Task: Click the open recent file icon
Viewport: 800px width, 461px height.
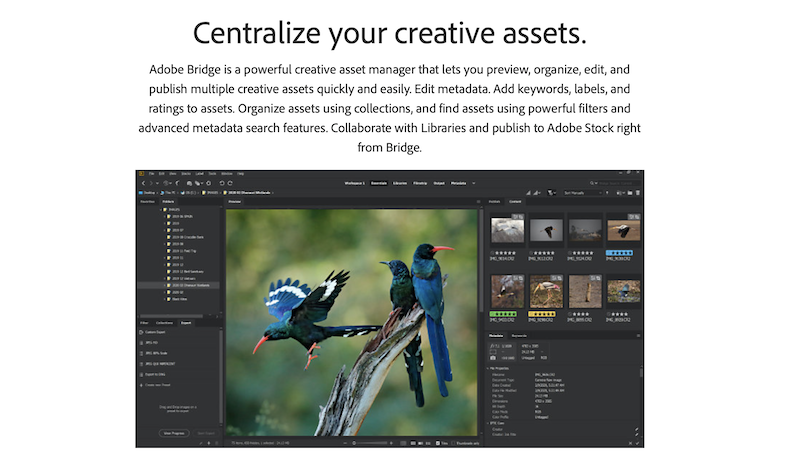Action: click(x=619, y=193)
